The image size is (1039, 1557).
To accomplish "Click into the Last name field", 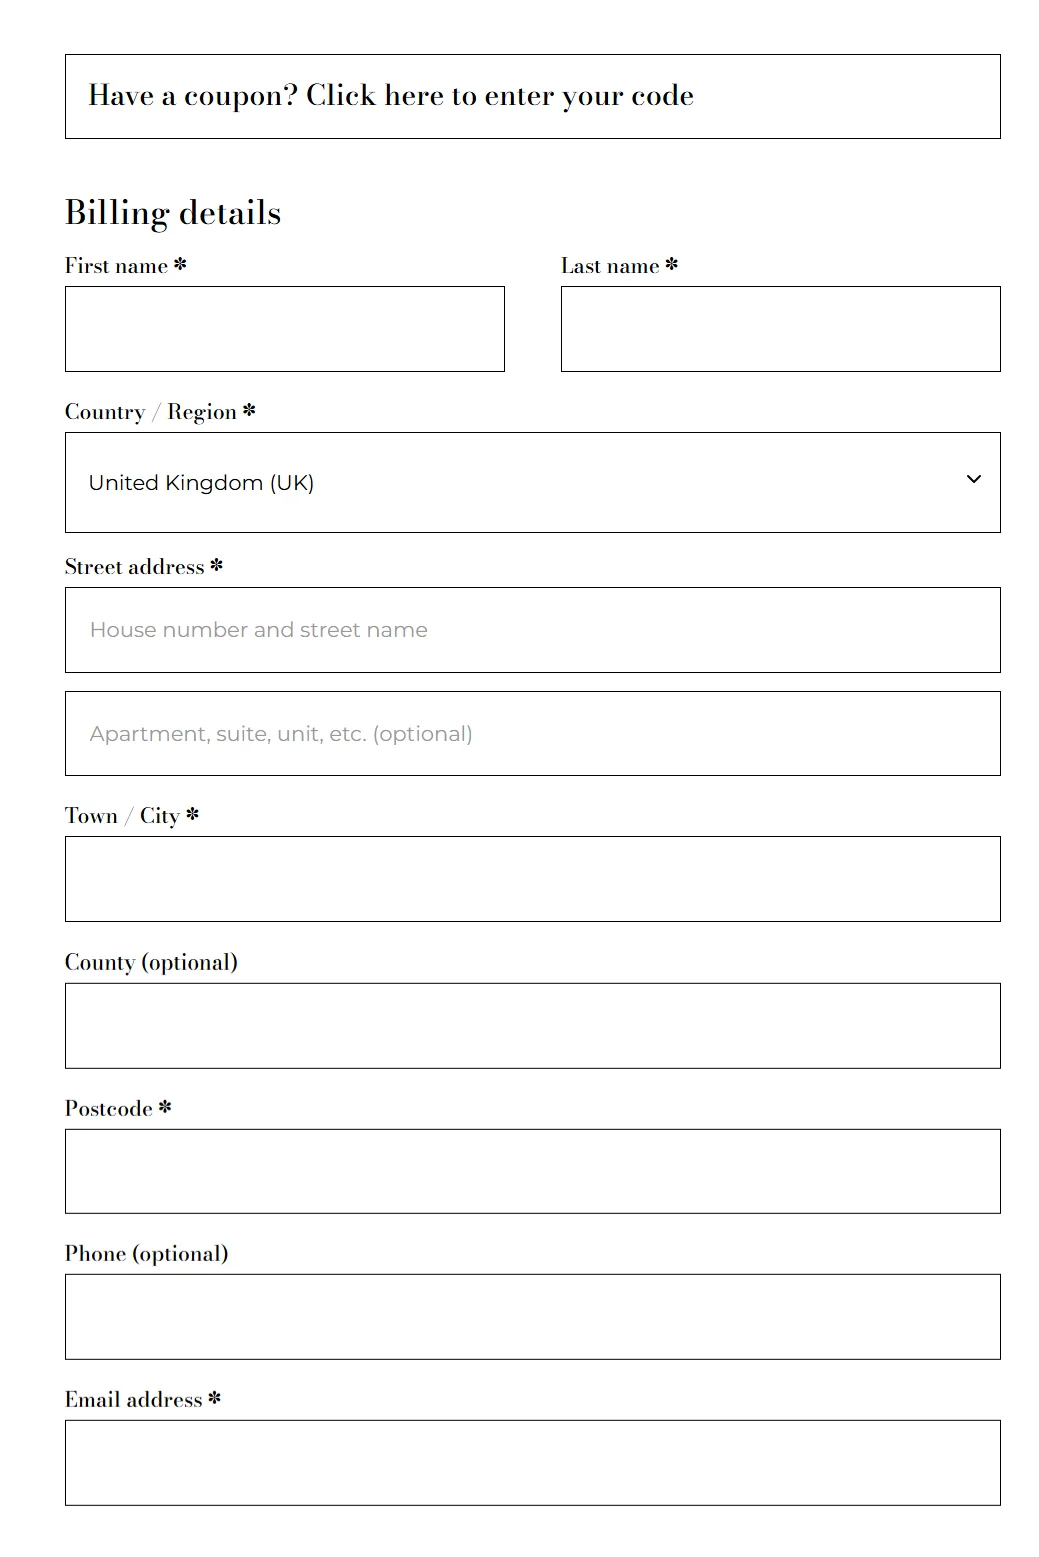I will click(780, 329).
